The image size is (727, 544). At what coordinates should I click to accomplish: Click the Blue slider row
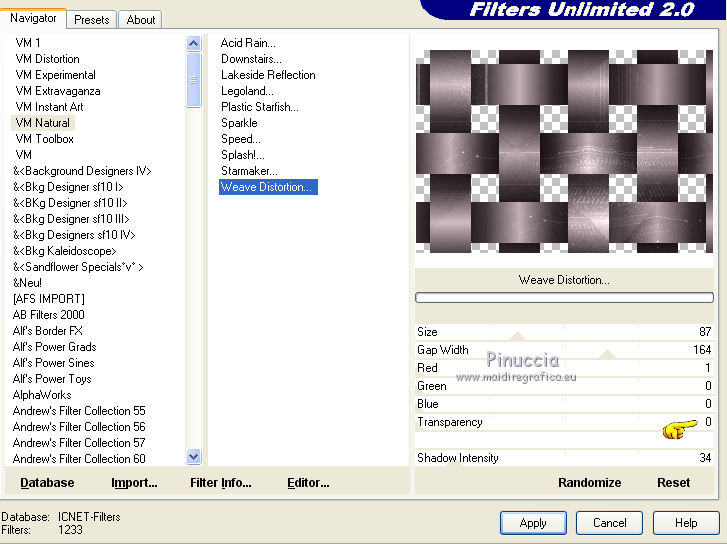point(564,404)
